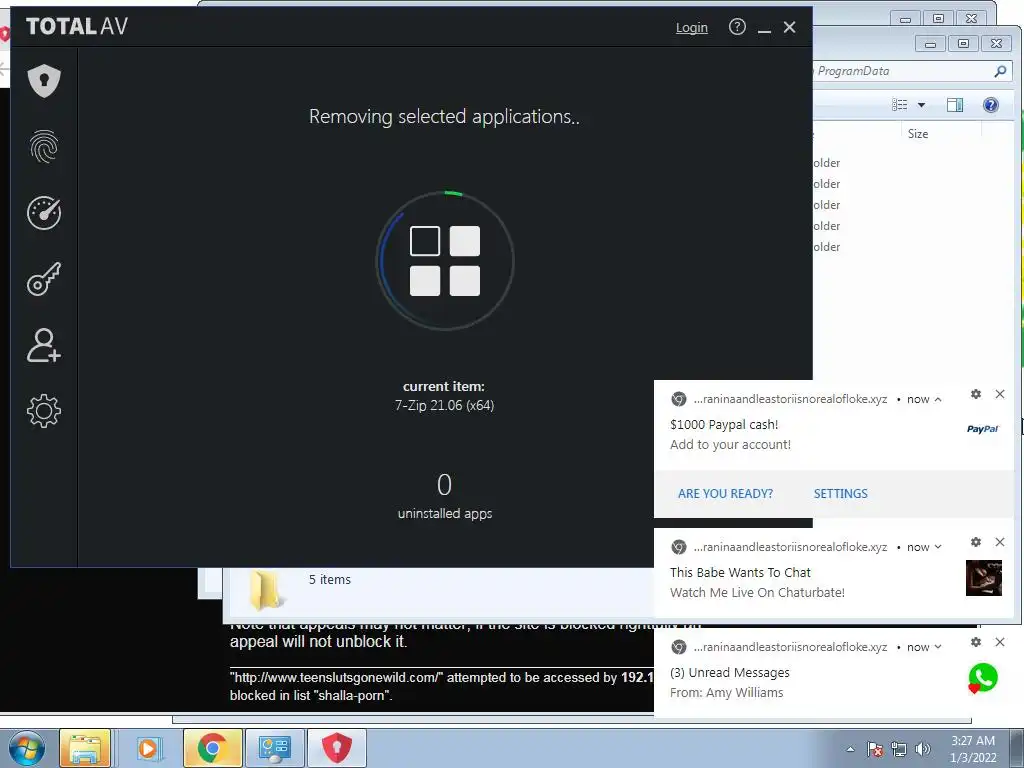
Task: Open the view options dropdown arrow in Explorer
Action: pos(921,104)
